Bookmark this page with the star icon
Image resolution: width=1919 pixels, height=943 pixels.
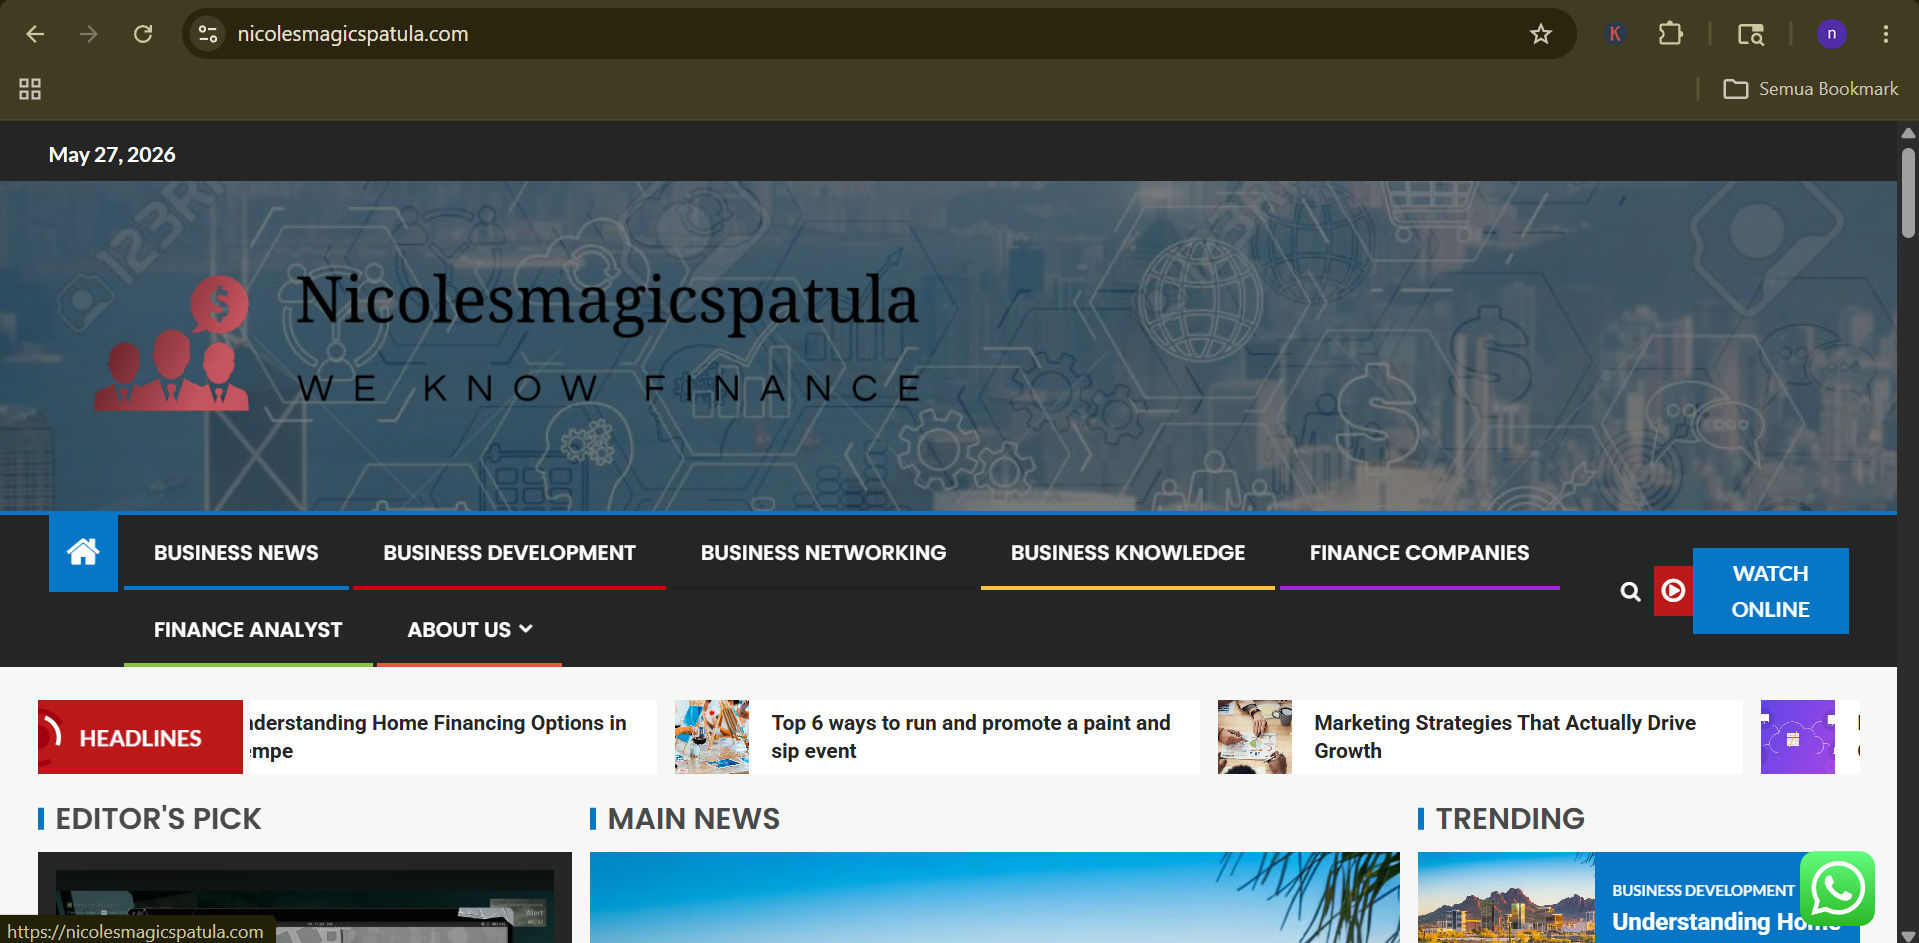click(1541, 34)
